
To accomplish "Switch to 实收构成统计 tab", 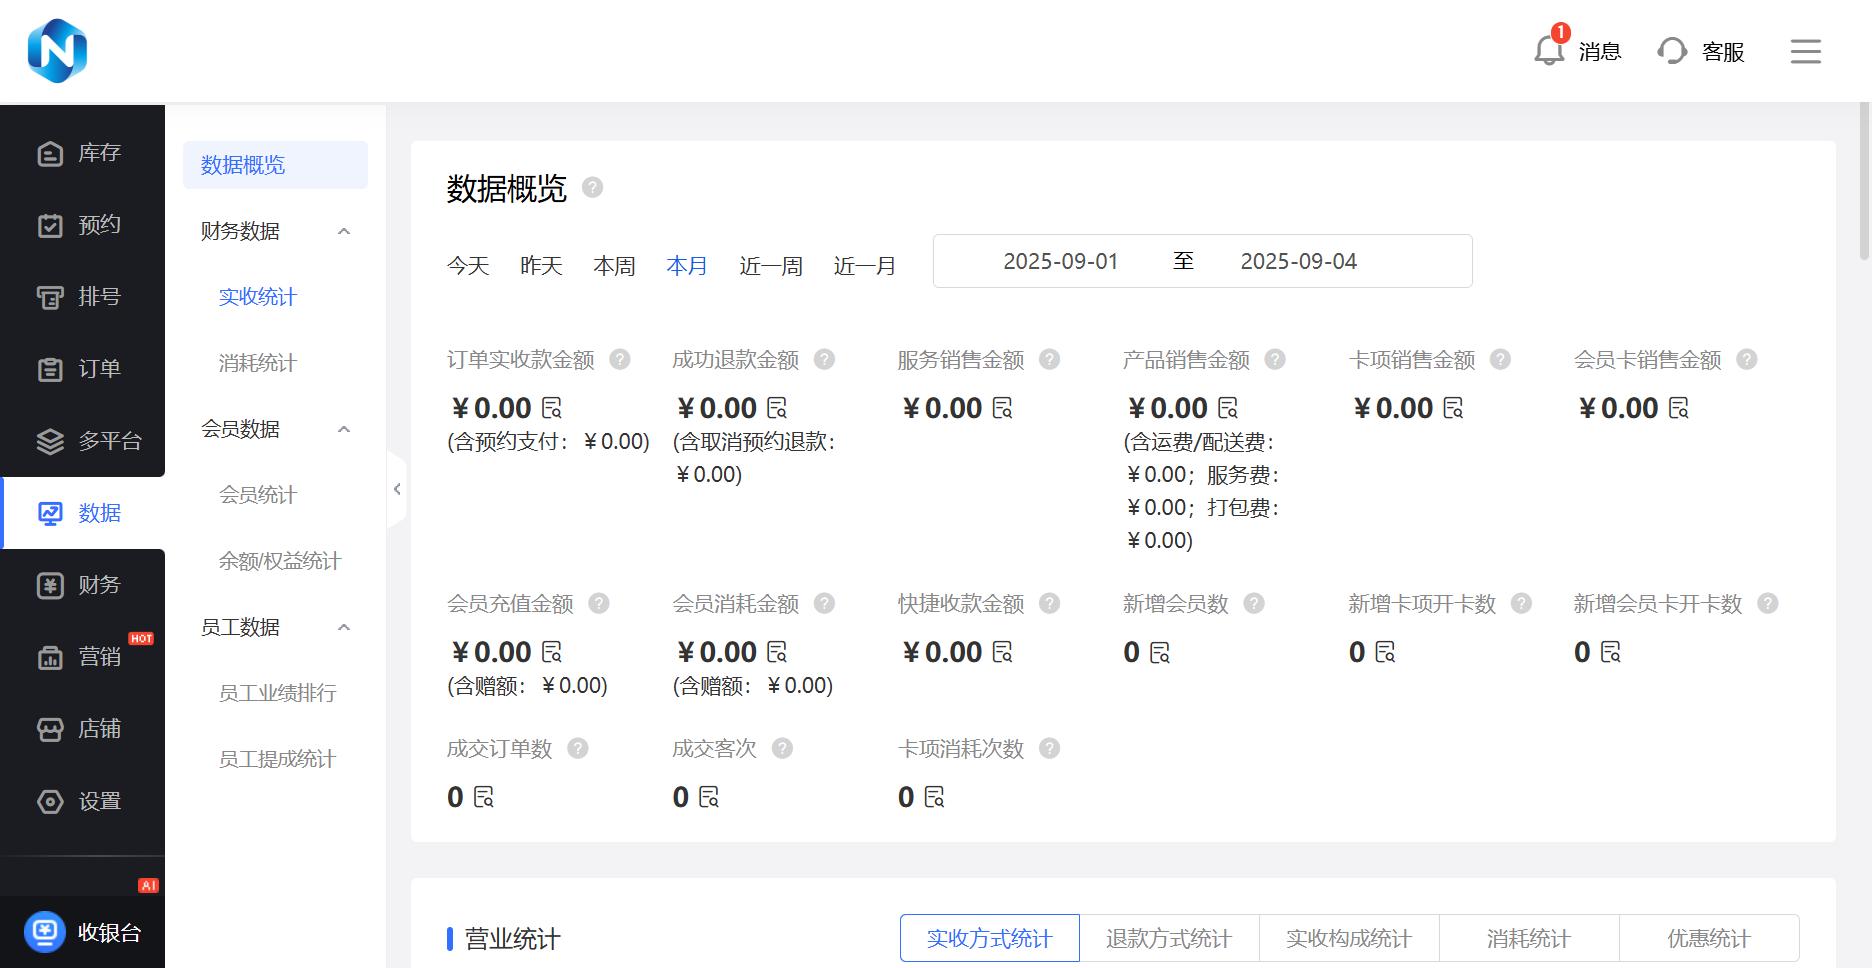I will coord(1349,938).
